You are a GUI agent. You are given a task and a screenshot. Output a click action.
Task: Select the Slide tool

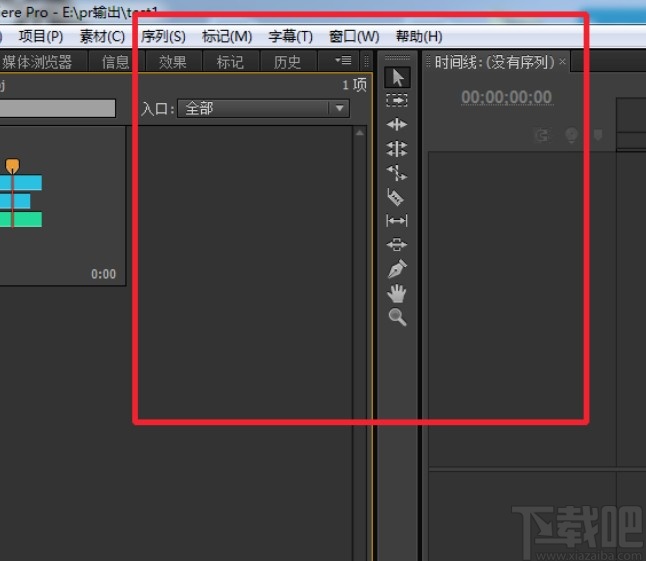click(x=397, y=245)
